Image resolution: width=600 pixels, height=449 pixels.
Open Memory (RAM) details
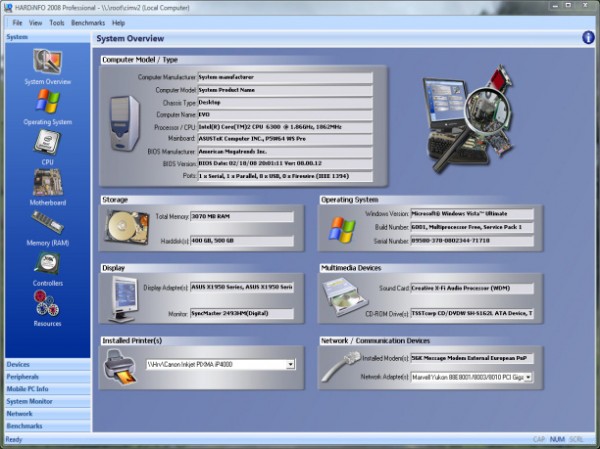point(47,223)
